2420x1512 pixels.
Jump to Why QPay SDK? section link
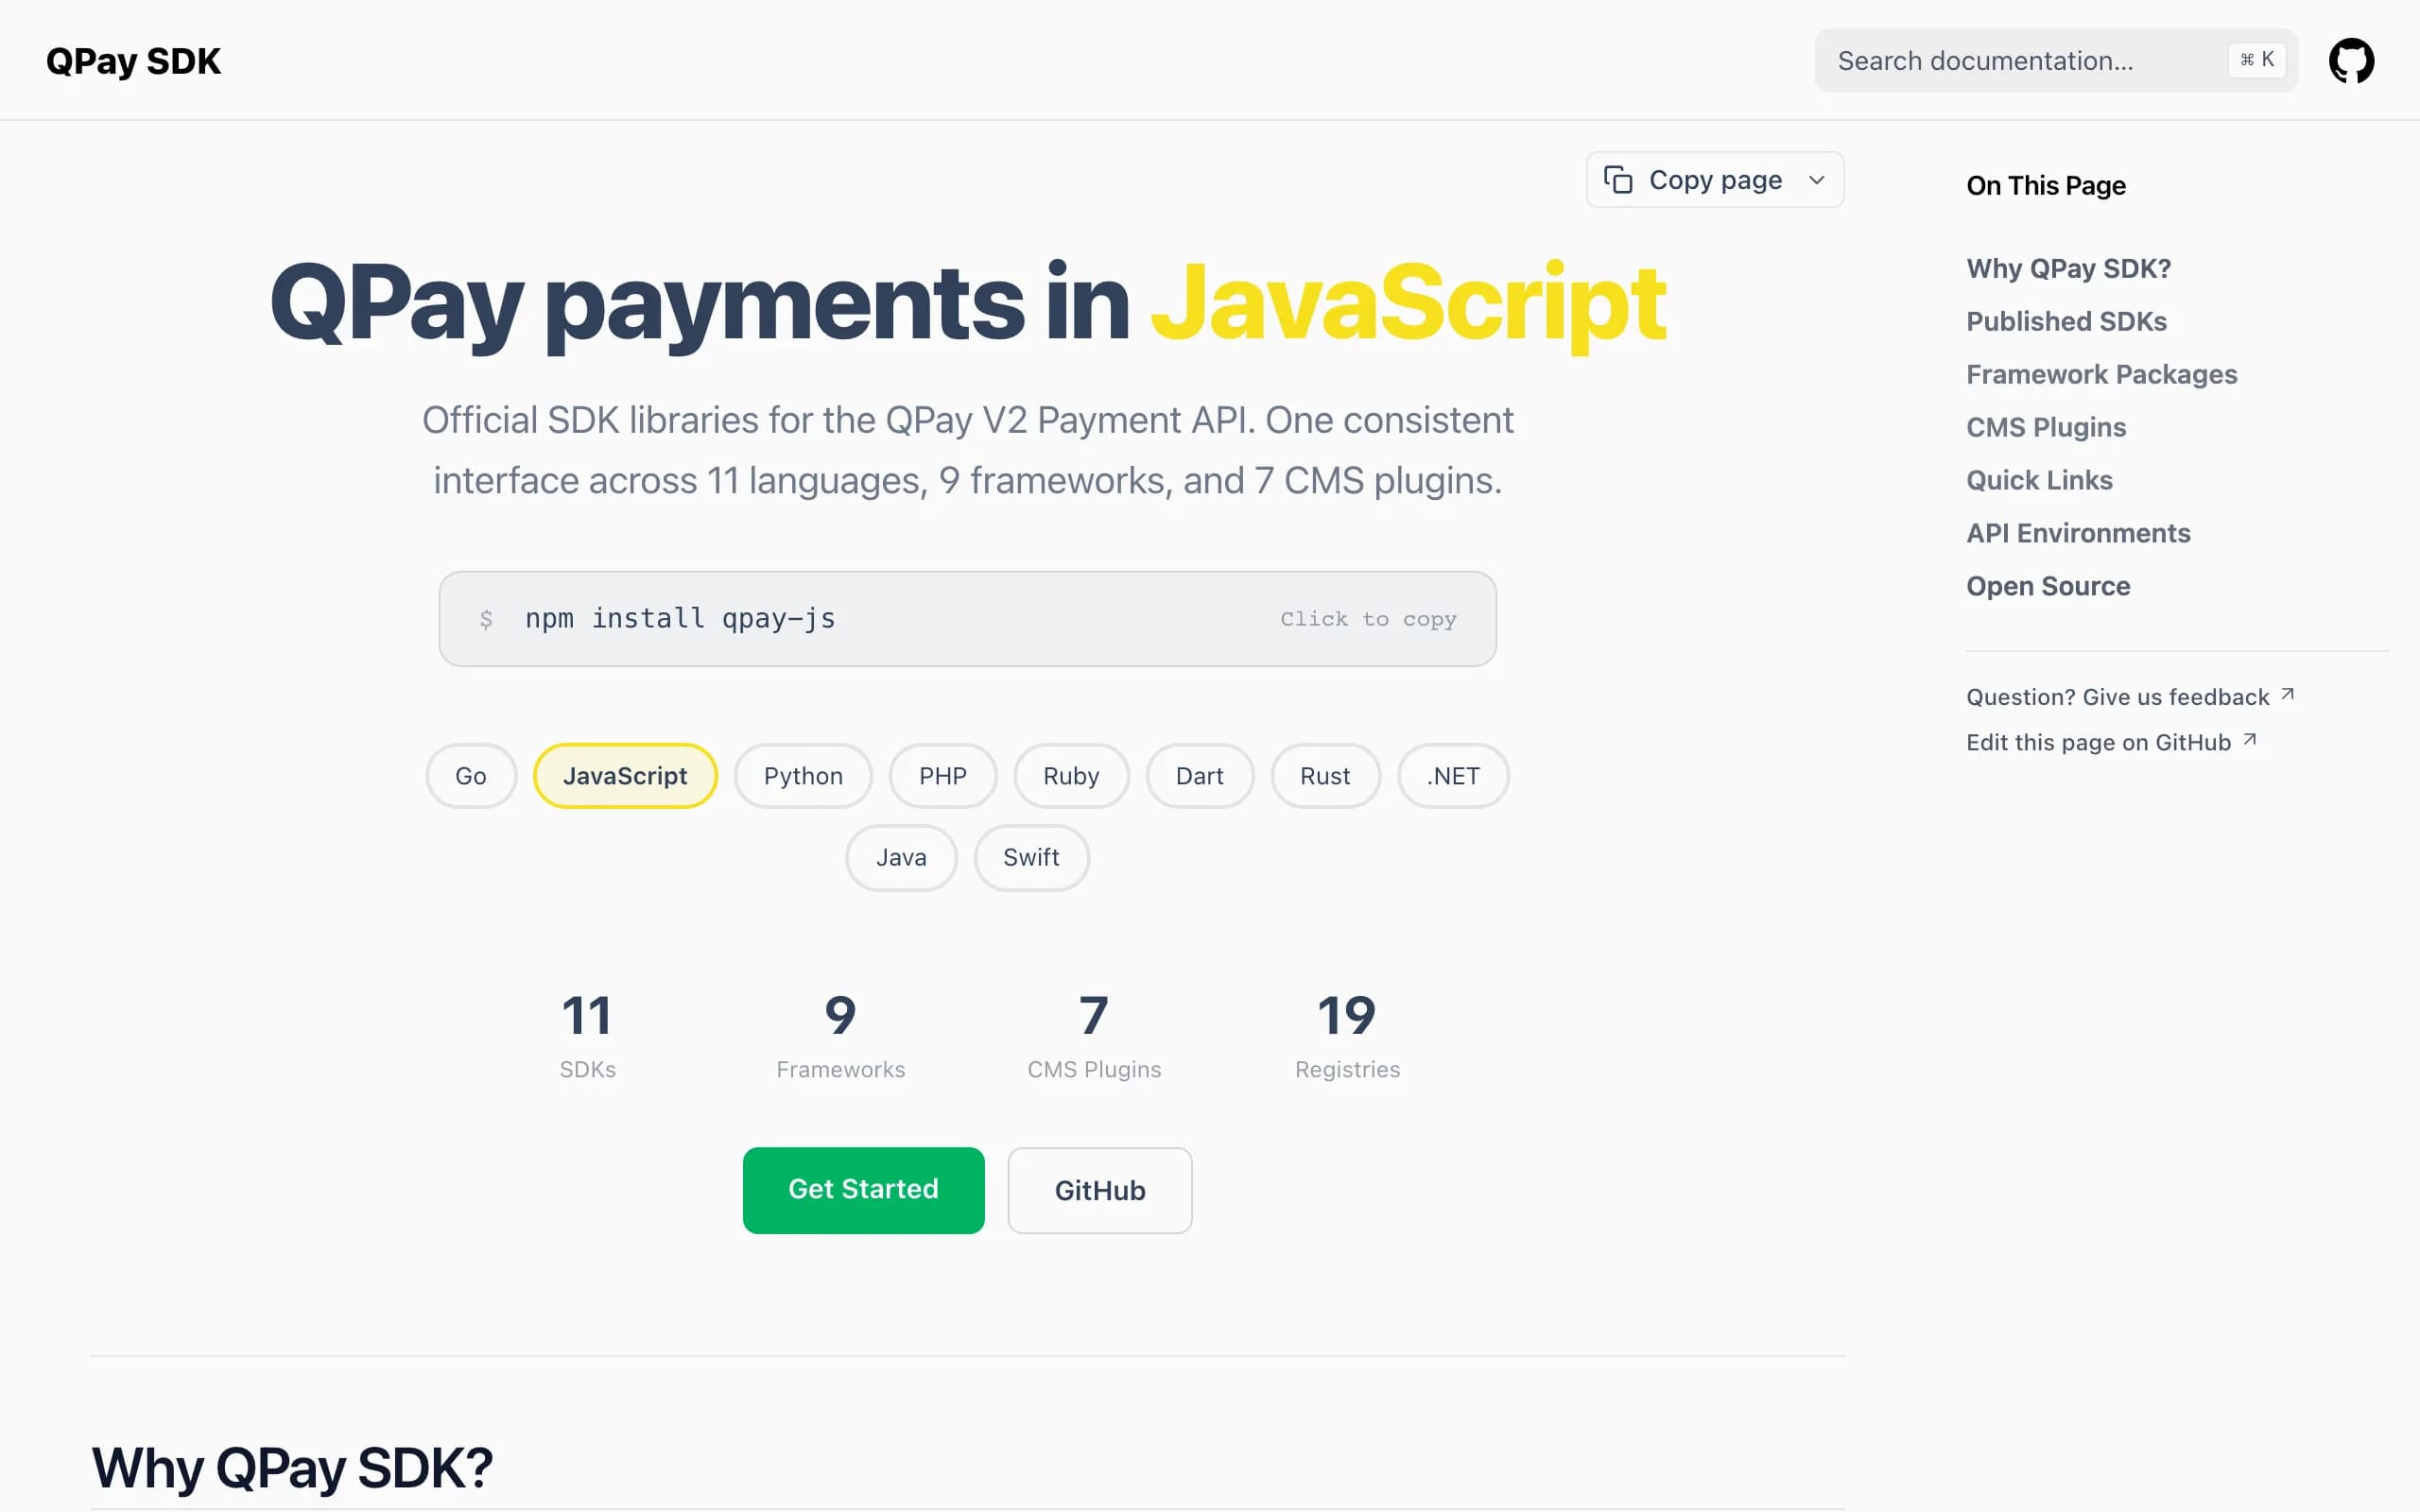(2068, 268)
